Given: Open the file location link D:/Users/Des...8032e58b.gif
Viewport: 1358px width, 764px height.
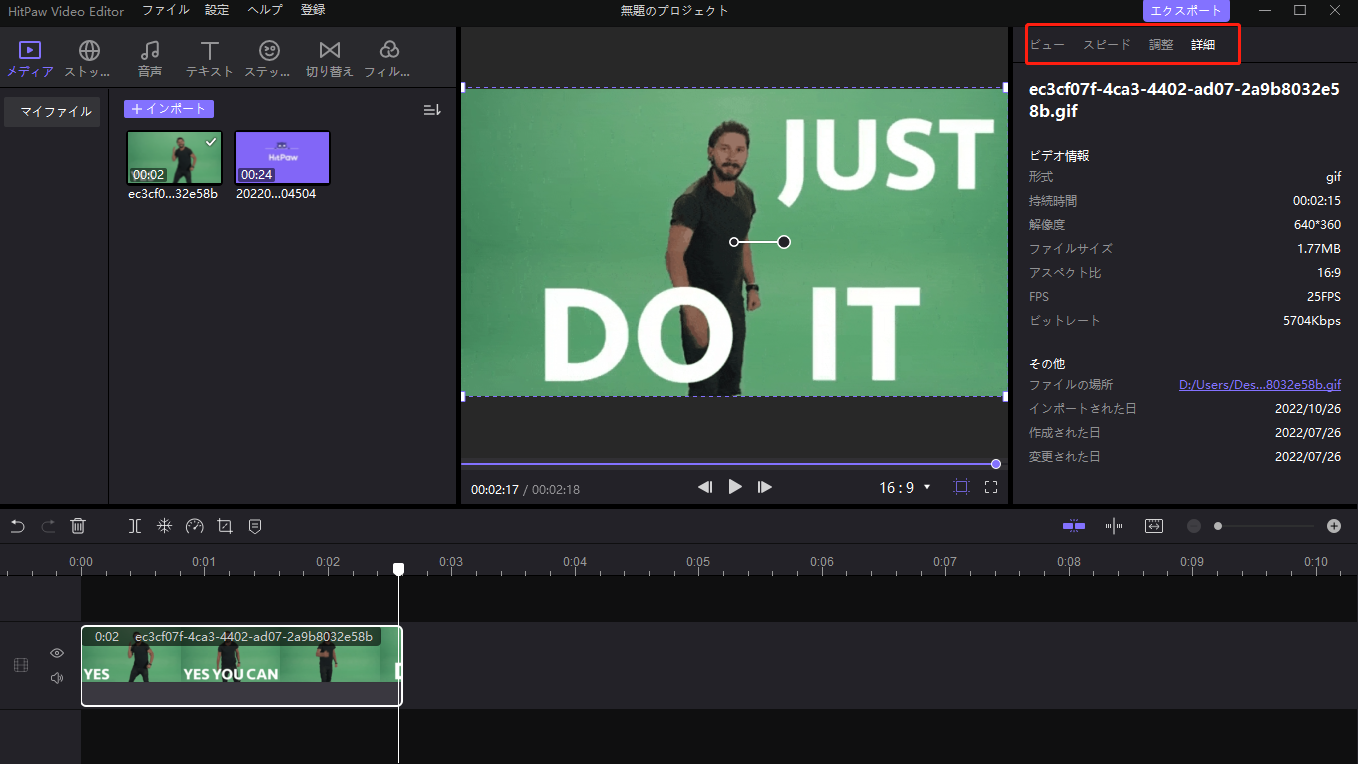Looking at the screenshot, I should coord(1259,385).
